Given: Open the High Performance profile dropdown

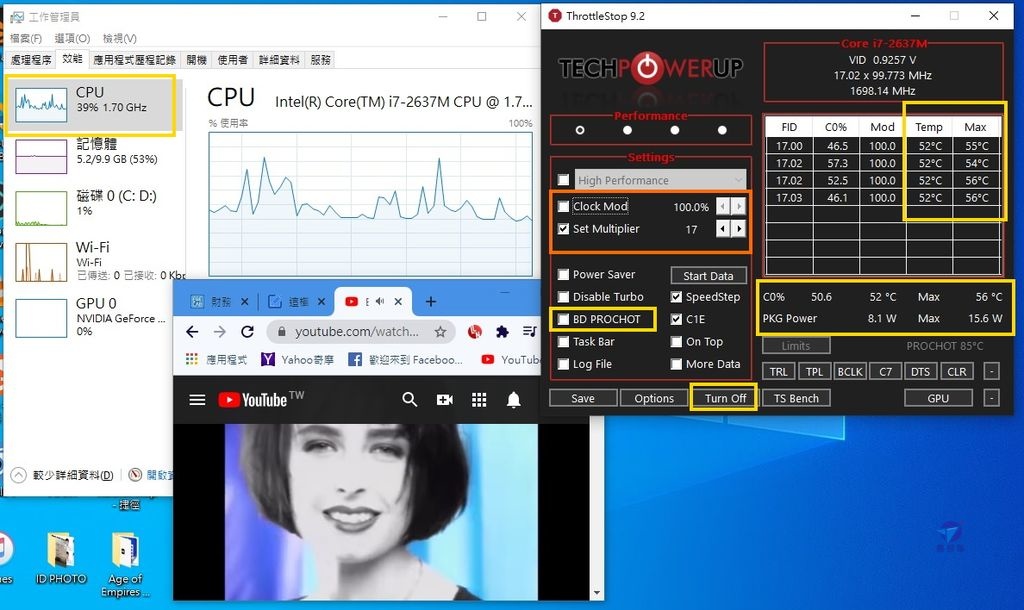Looking at the screenshot, I should point(737,180).
